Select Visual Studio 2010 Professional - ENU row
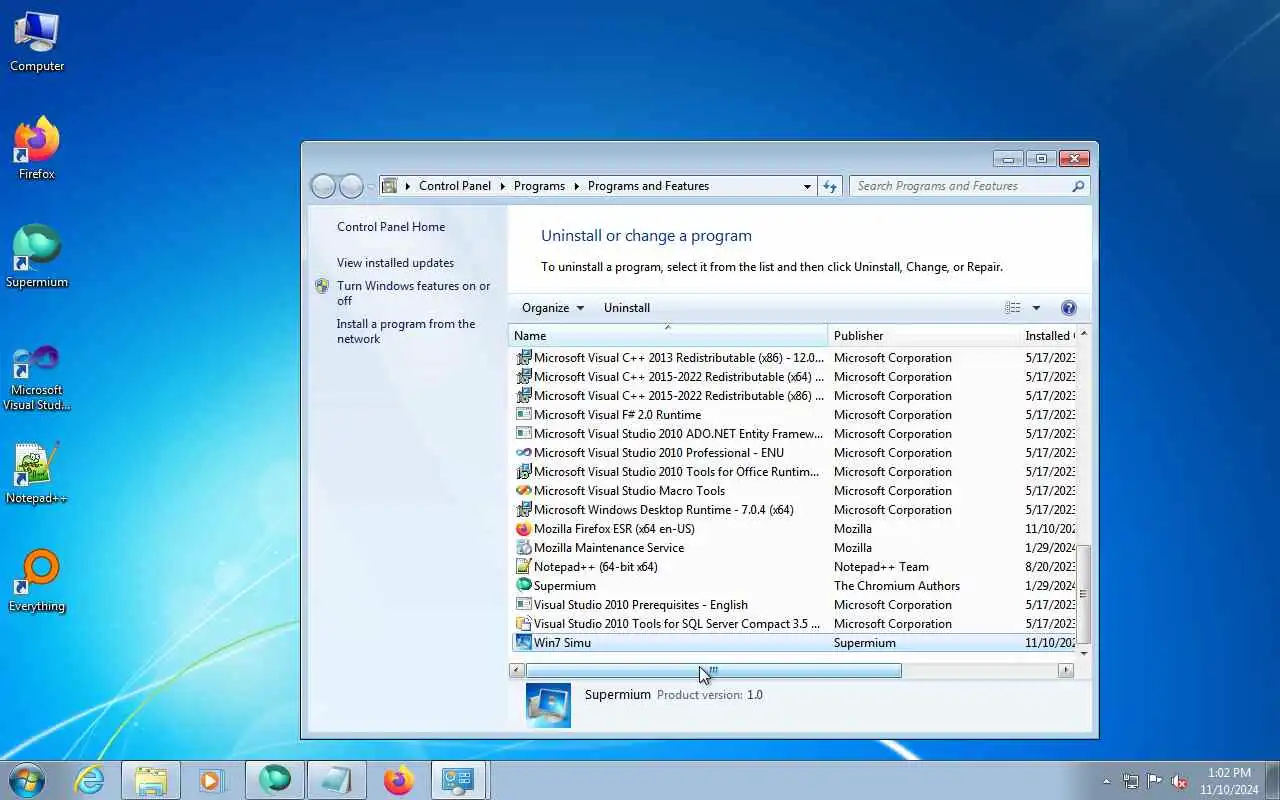 [793, 453]
